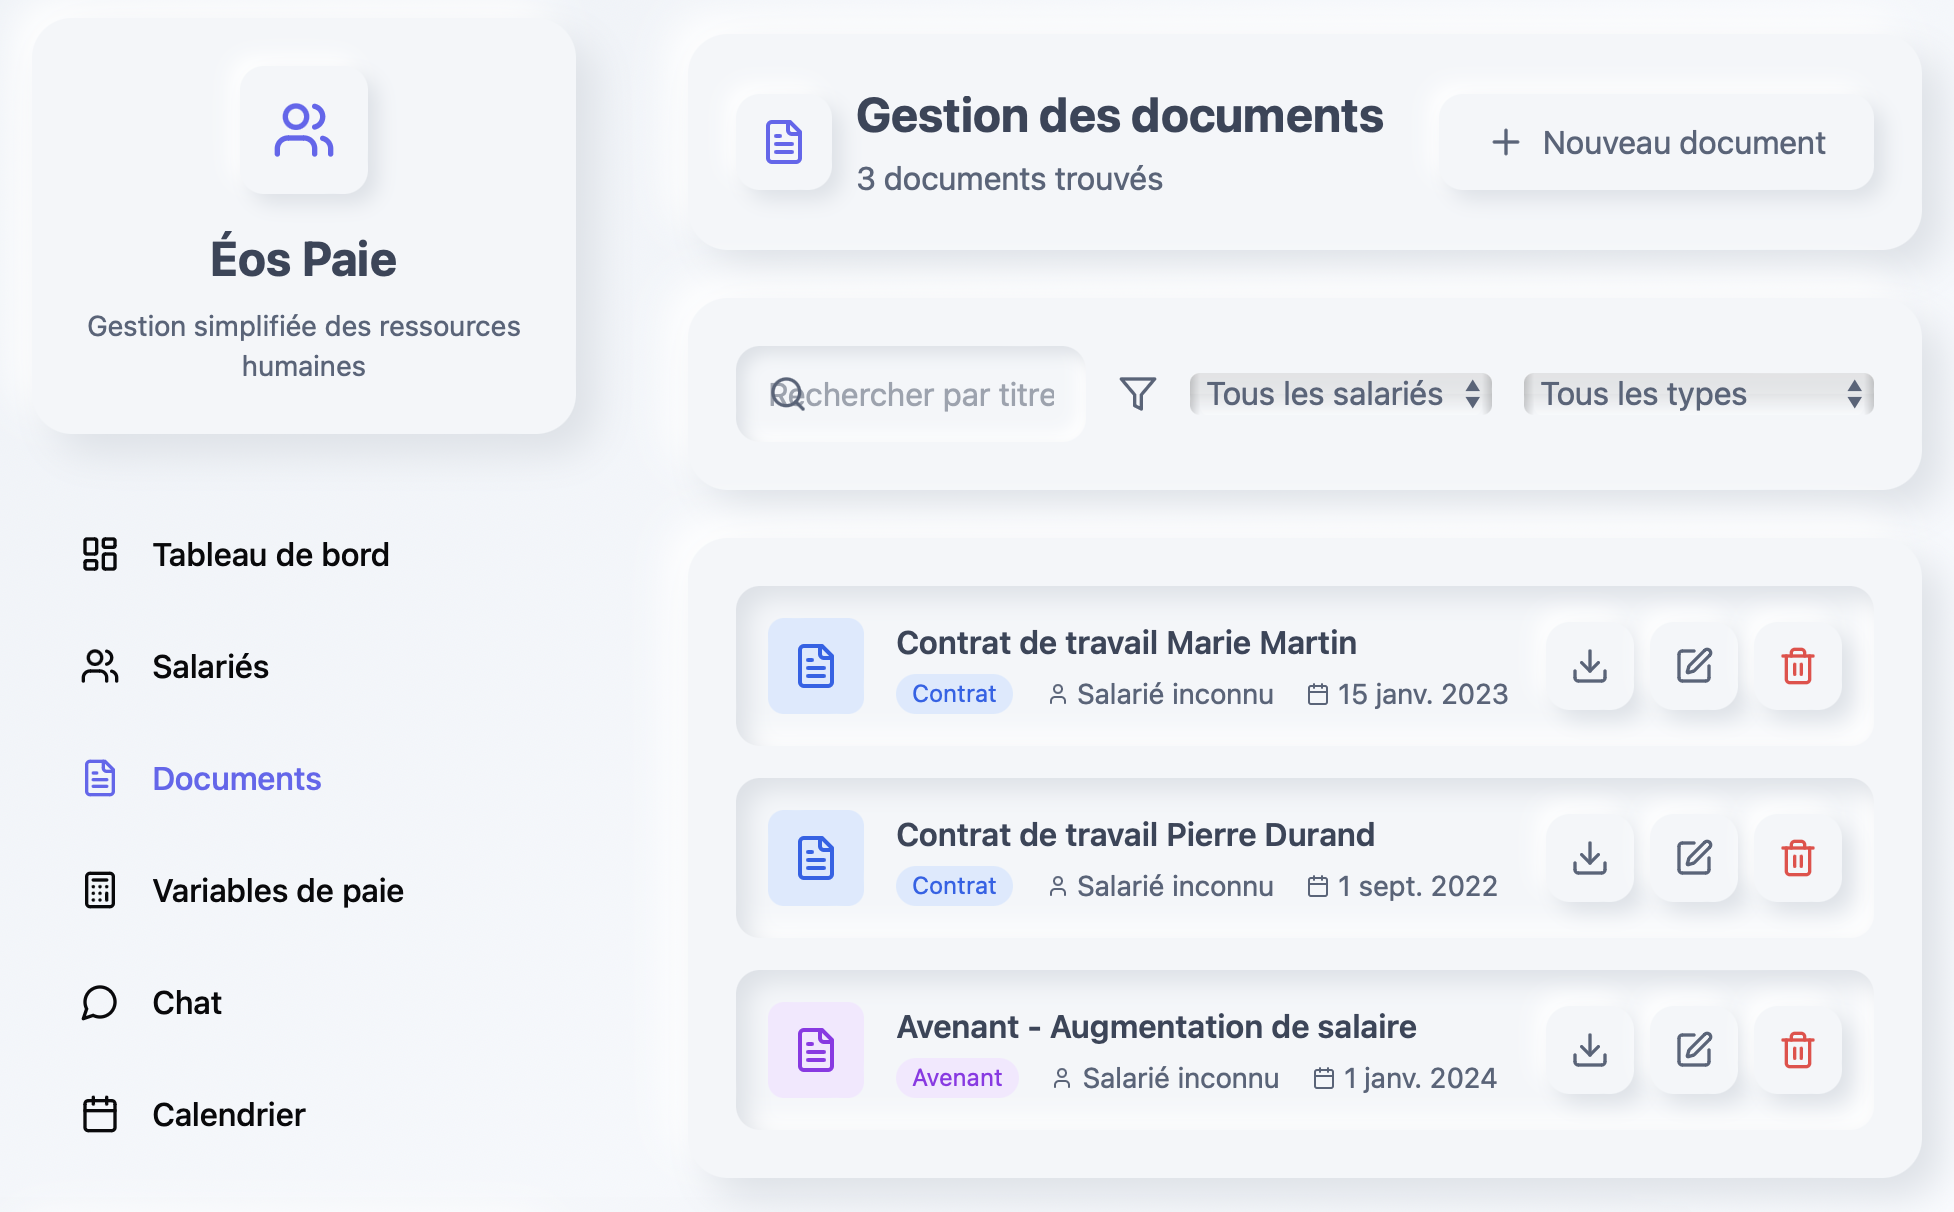Click title Avenant - Augmentation de salaire

(x=1156, y=1027)
